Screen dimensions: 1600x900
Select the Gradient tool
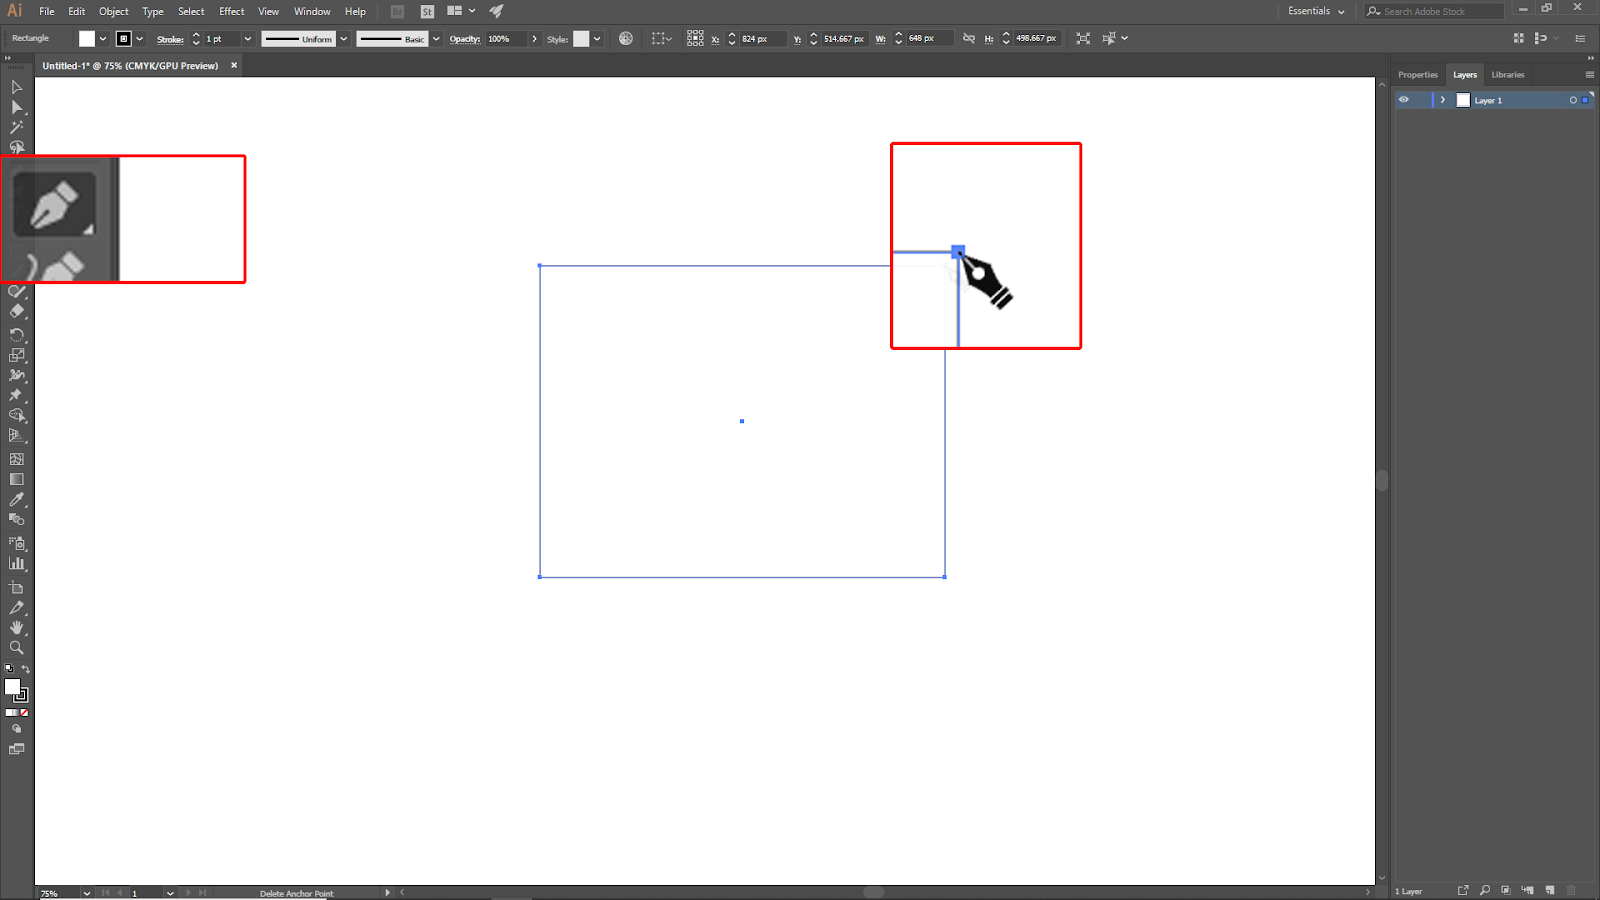(x=16, y=479)
